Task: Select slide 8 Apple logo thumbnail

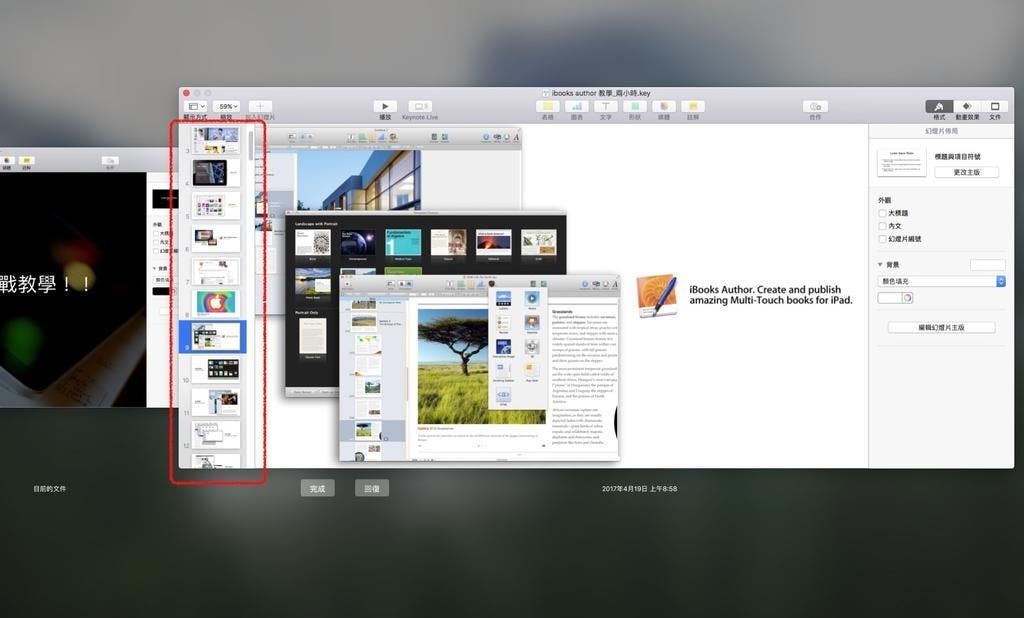Action: (x=216, y=304)
